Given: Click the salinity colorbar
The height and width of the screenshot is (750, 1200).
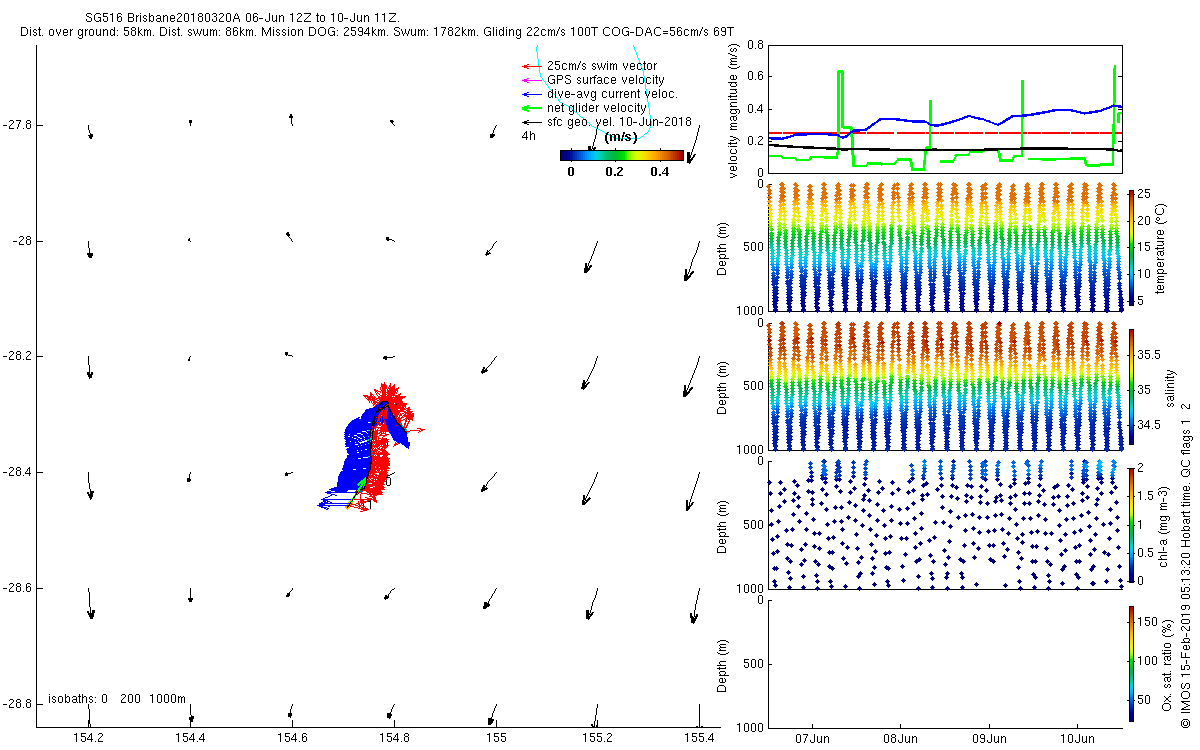Looking at the screenshot, I should [1131, 386].
